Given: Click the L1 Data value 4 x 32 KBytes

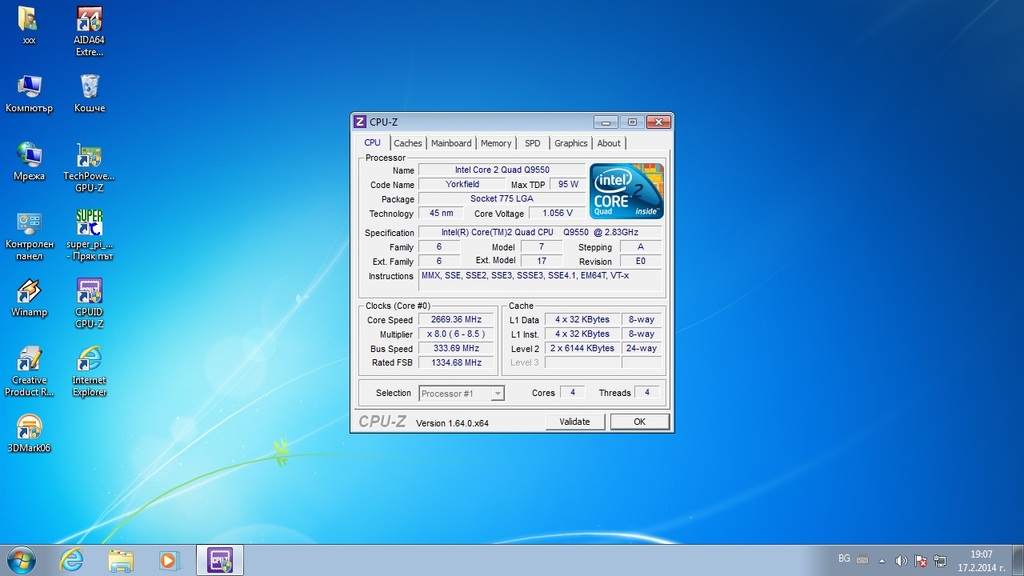Looking at the screenshot, I should tap(582, 319).
